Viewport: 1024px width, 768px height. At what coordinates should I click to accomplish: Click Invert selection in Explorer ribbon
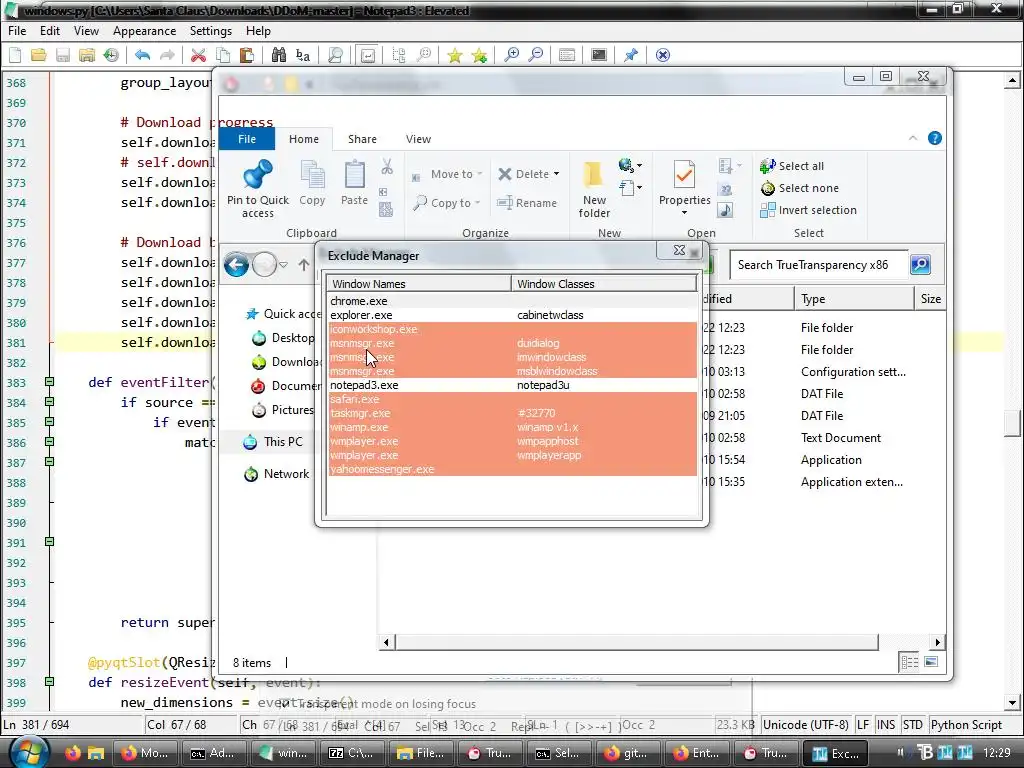click(808, 210)
